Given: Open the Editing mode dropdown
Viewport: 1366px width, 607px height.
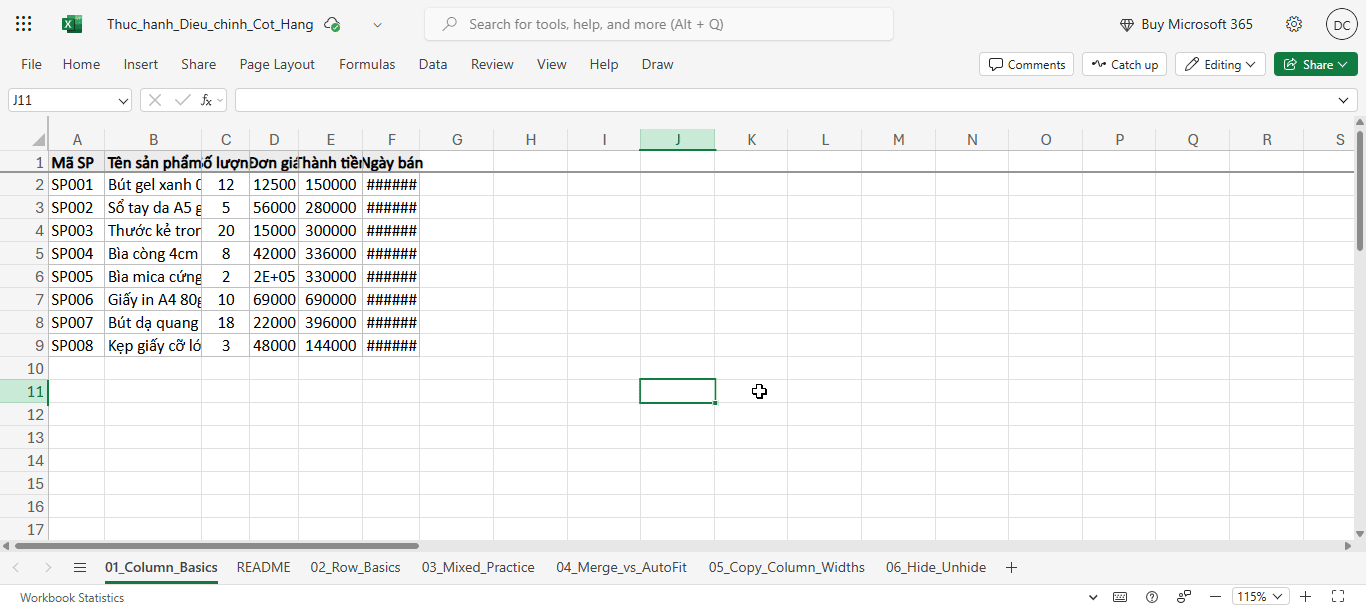Looking at the screenshot, I should pos(1220,64).
